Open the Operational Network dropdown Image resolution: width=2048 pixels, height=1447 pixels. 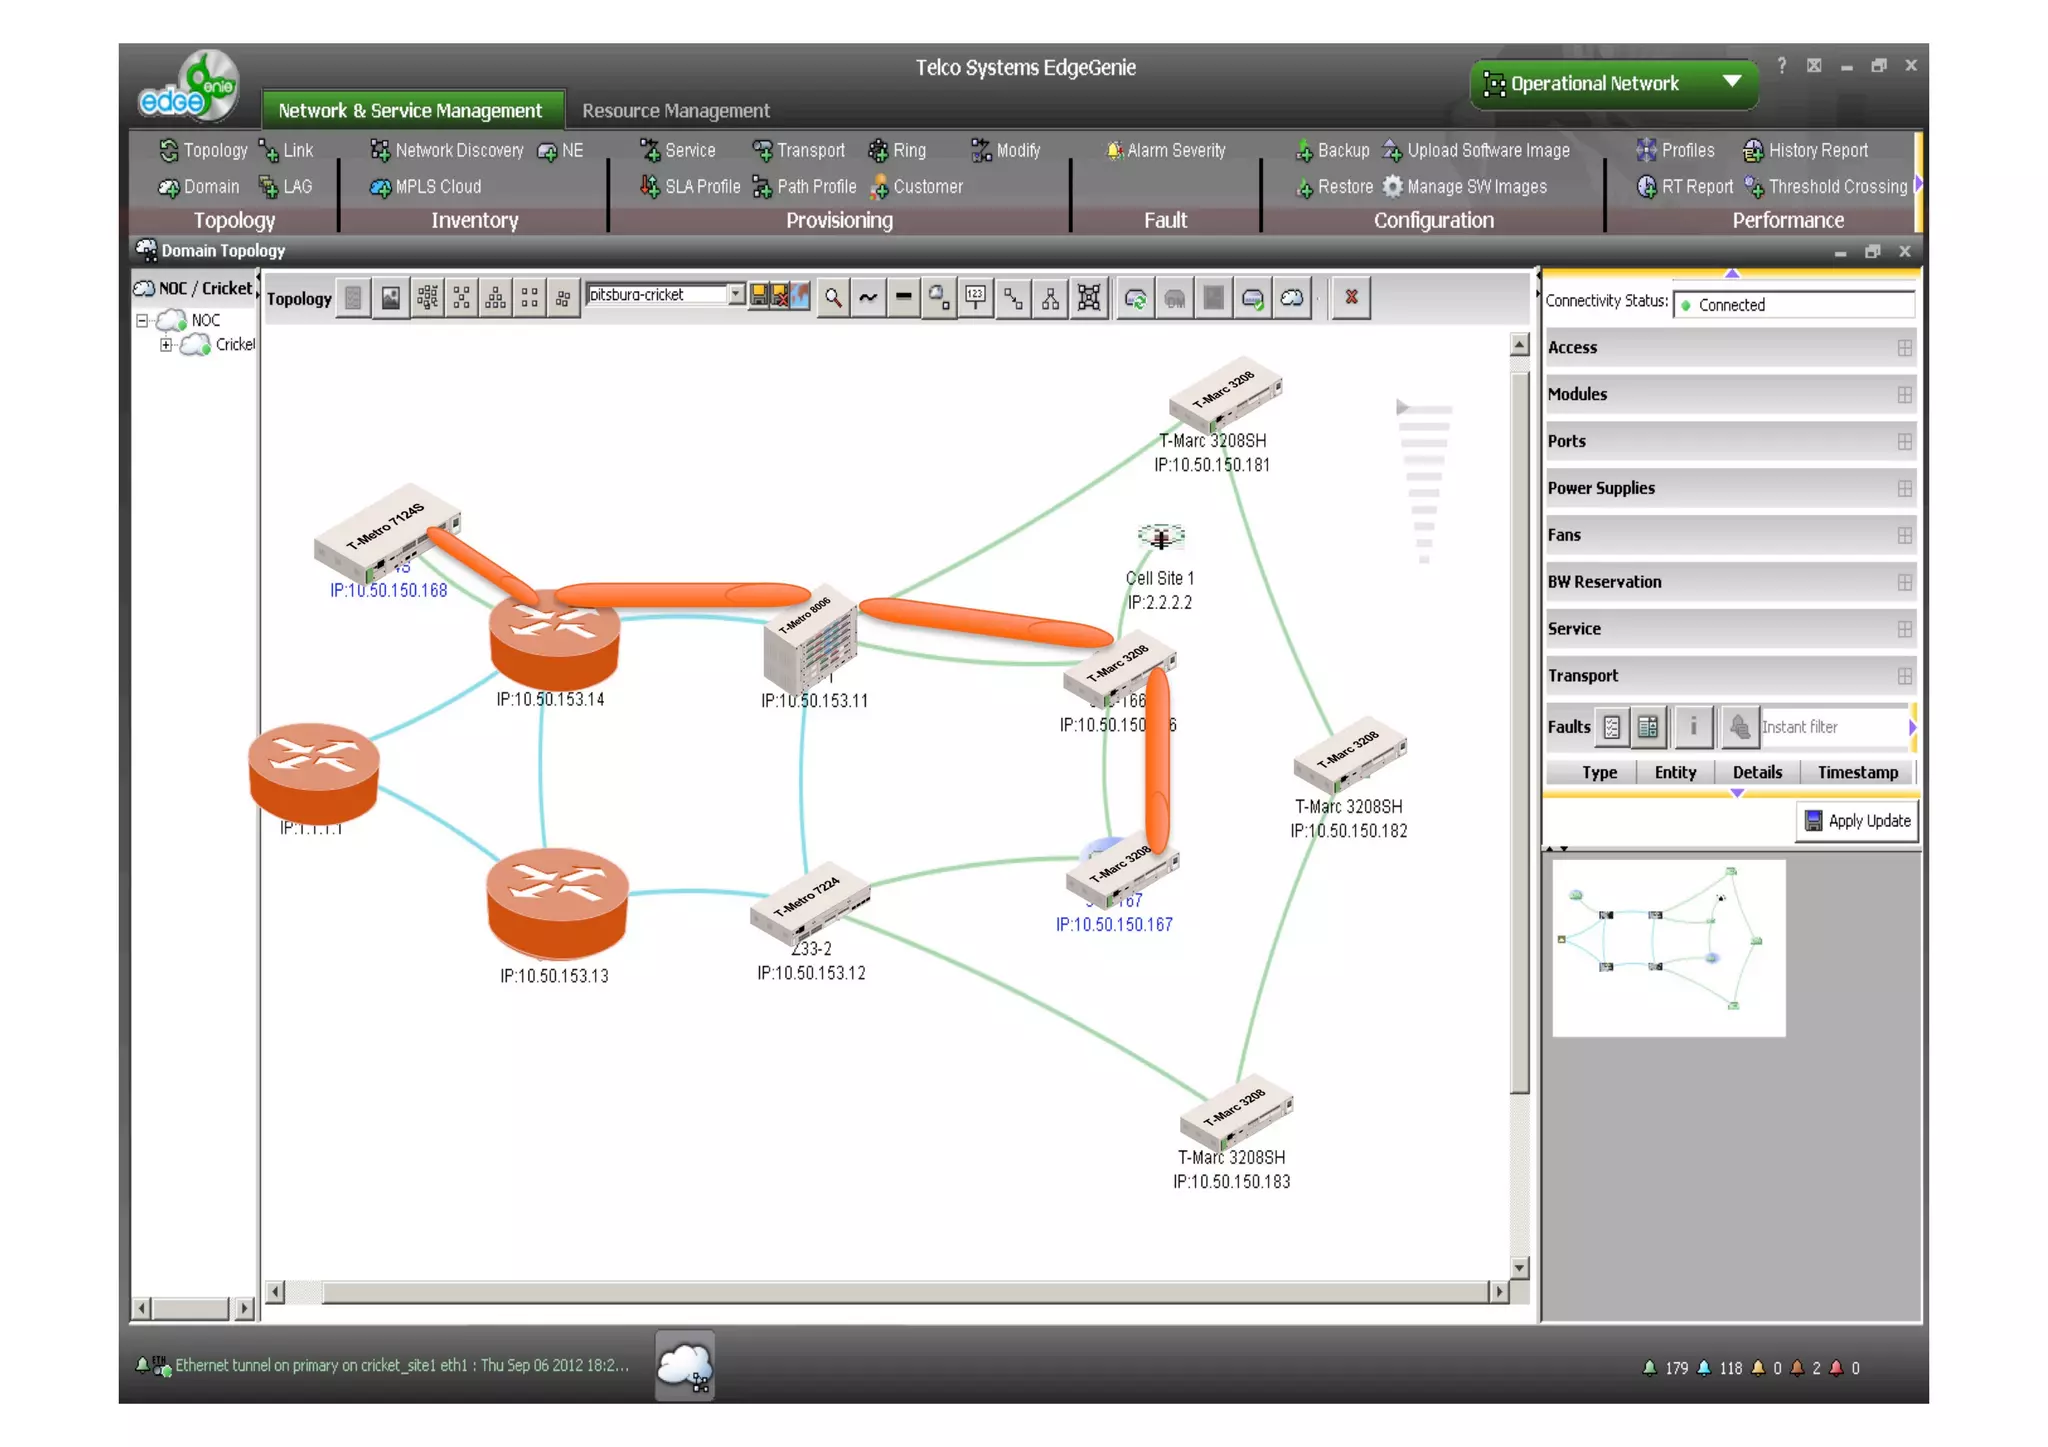(x=1732, y=83)
